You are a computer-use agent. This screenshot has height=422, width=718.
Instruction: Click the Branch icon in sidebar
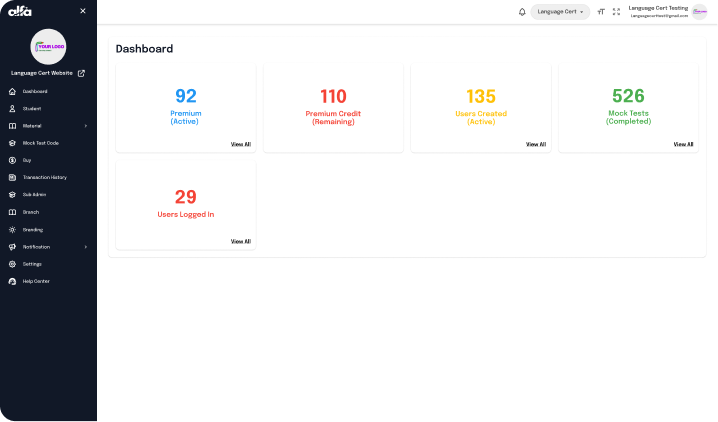(x=12, y=212)
